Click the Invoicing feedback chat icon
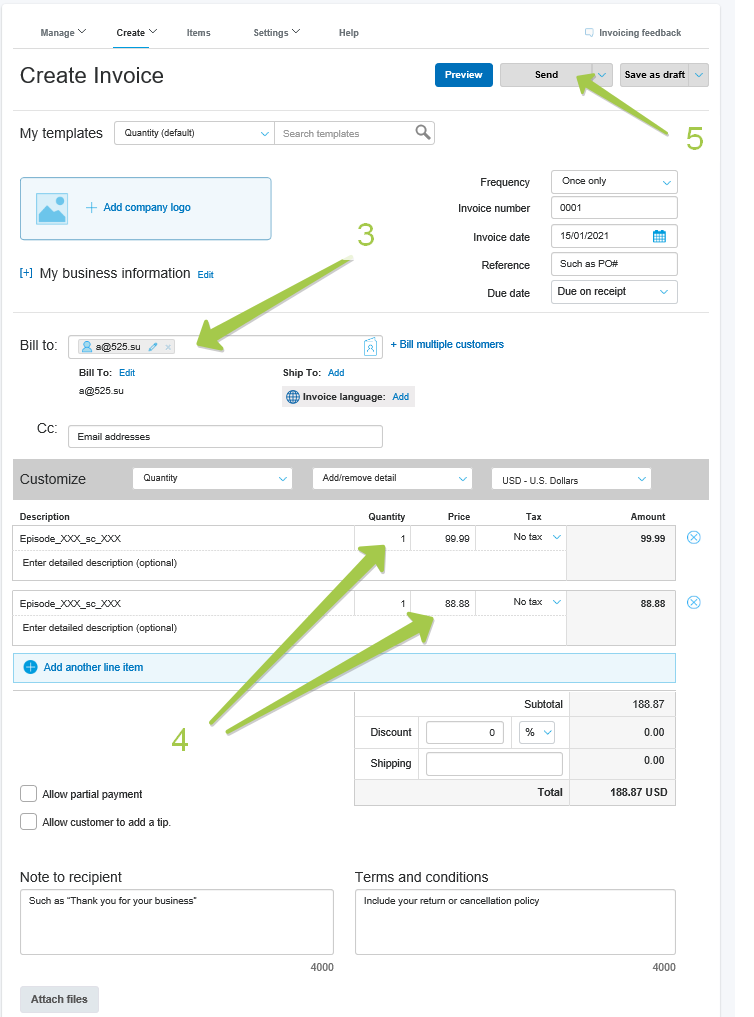The width and height of the screenshot is (754, 1017). coord(589,33)
